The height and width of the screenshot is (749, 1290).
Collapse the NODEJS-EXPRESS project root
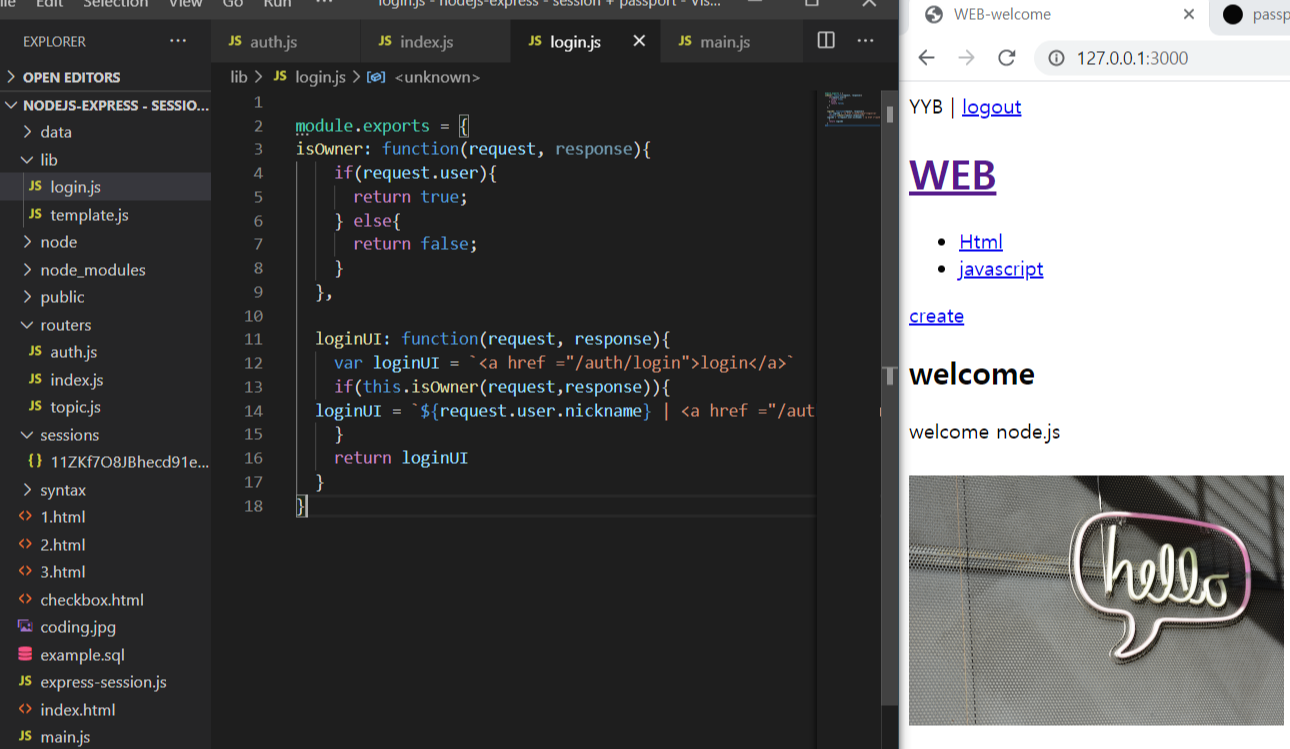(105, 105)
